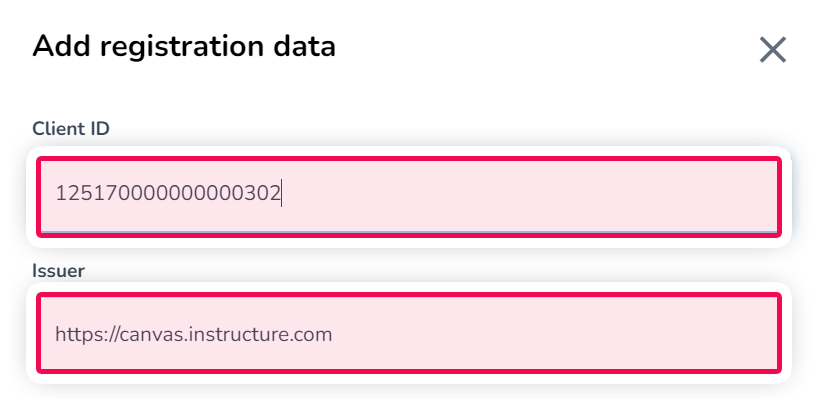Viewport: 839px width, 399px height.
Task: Click the Issuer field label
Action: point(58,271)
